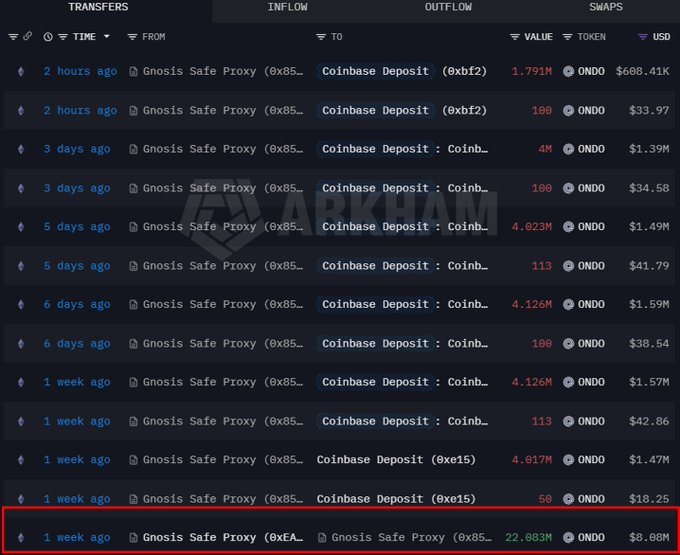Click document icon before sender Gnosis Safe Proxy (0xEA…

pos(134,538)
